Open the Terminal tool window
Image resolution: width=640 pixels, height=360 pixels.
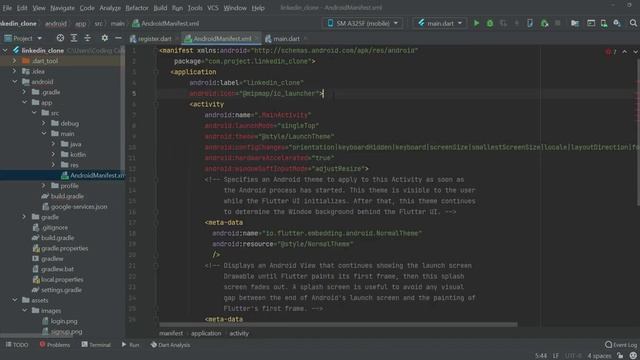point(96,345)
